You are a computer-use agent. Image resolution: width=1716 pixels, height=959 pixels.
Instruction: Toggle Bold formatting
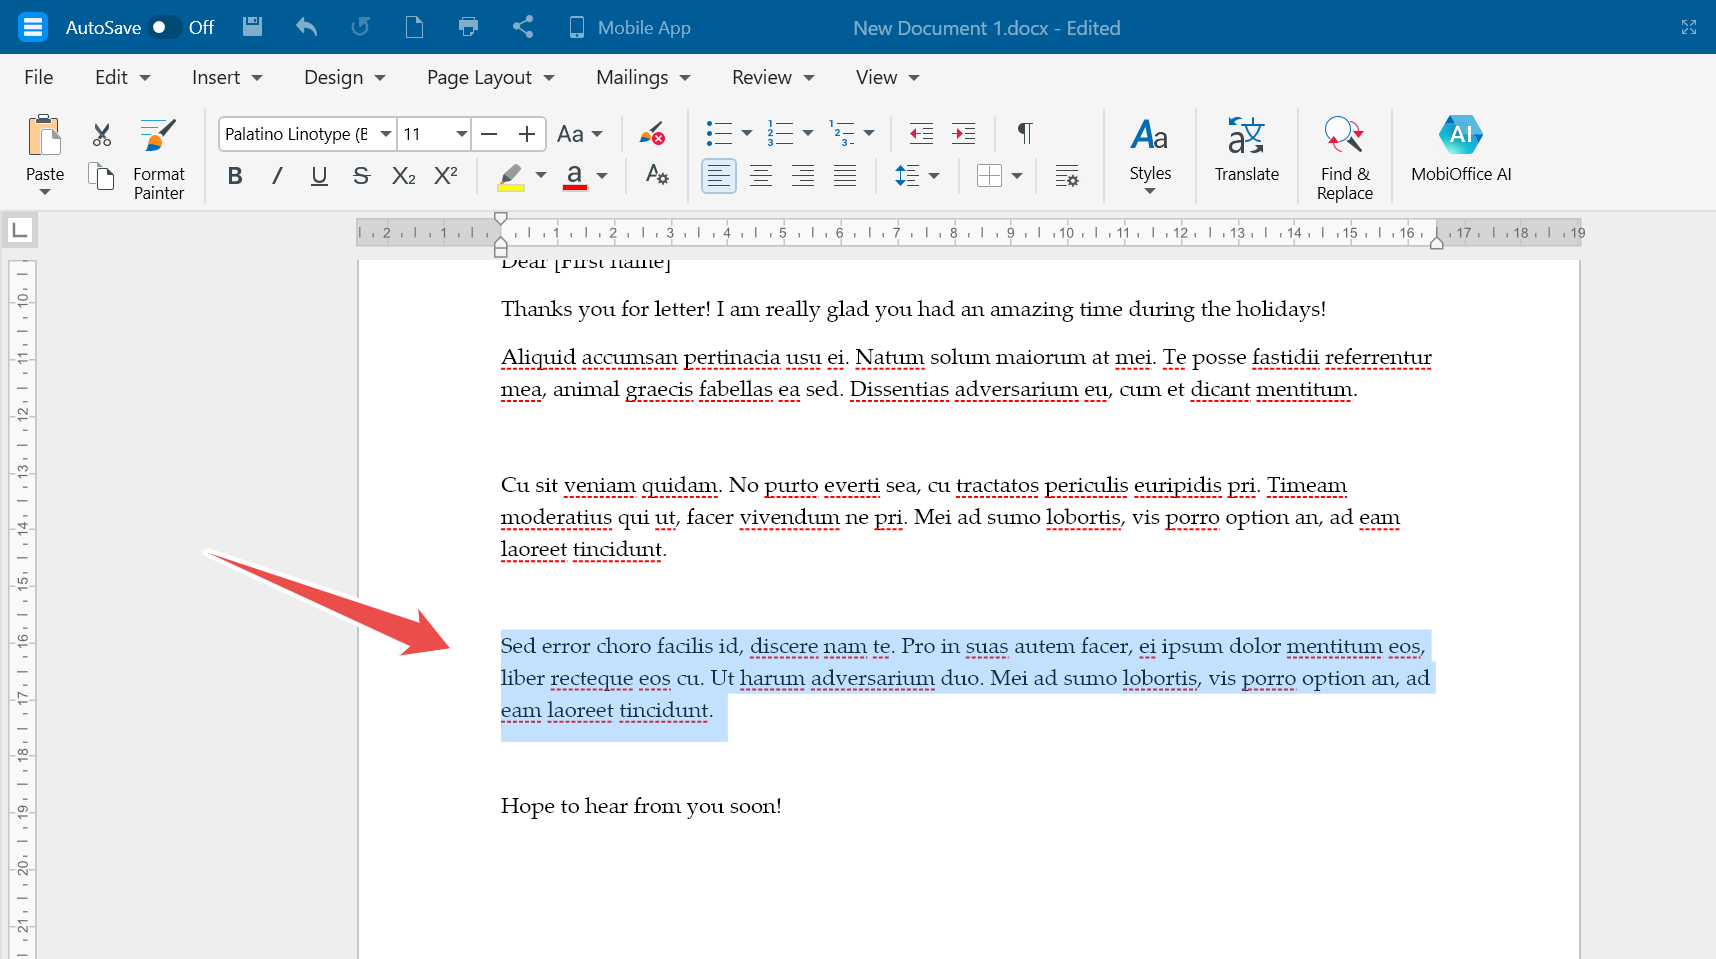(235, 176)
